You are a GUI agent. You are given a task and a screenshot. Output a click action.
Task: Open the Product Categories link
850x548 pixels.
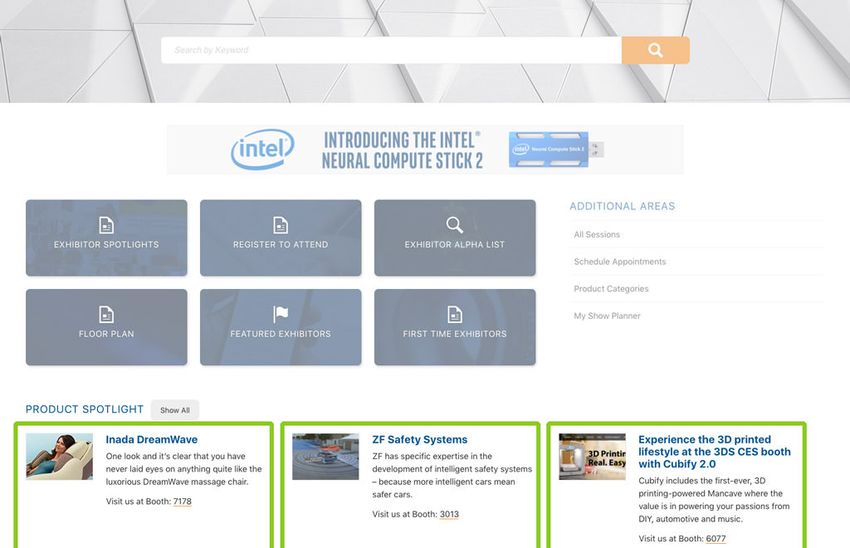[x=611, y=288]
